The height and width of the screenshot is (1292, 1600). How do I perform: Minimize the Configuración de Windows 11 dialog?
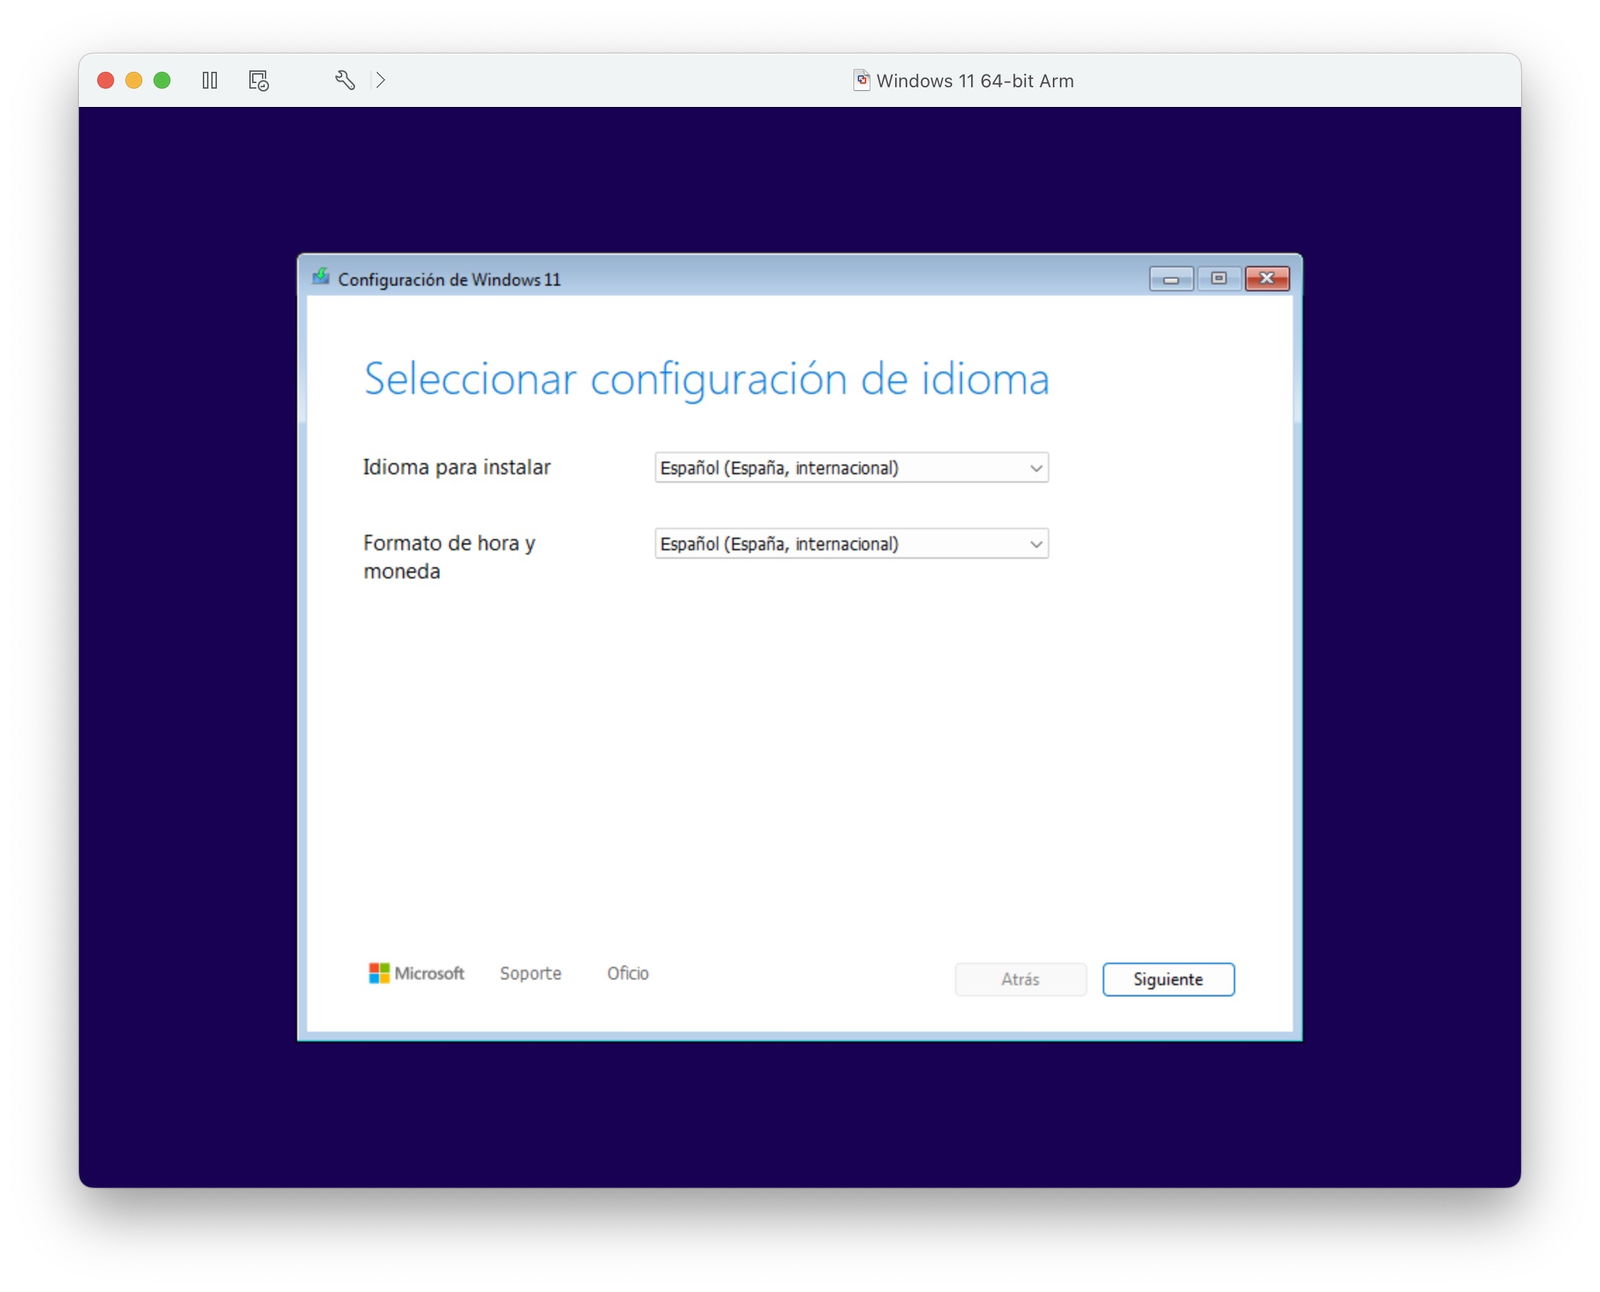pos(1171,278)
